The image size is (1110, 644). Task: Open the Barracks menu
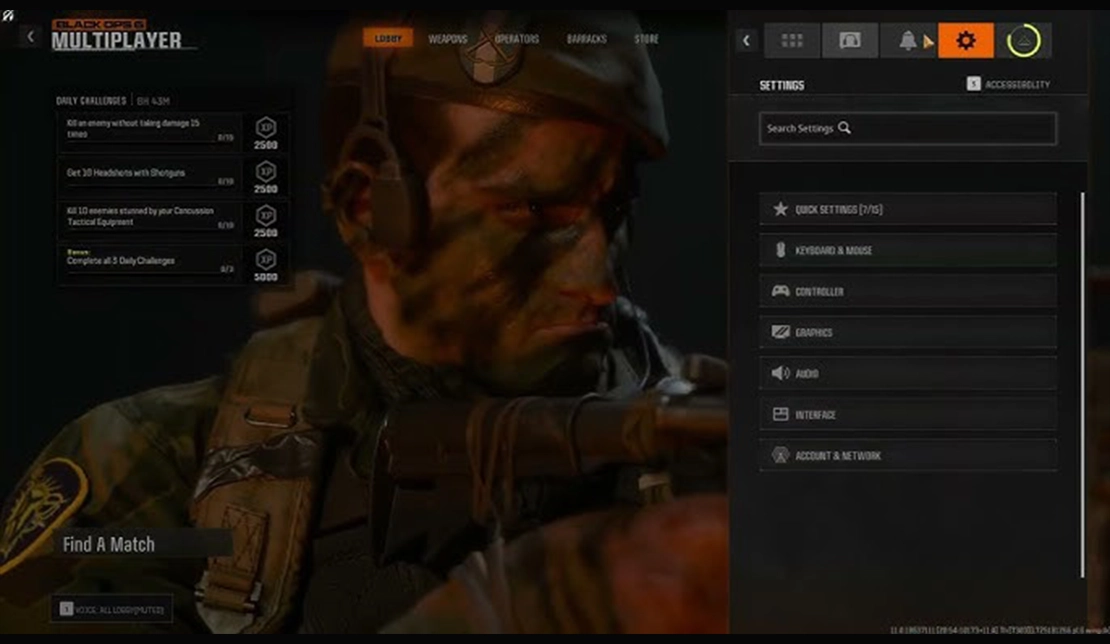588,39
